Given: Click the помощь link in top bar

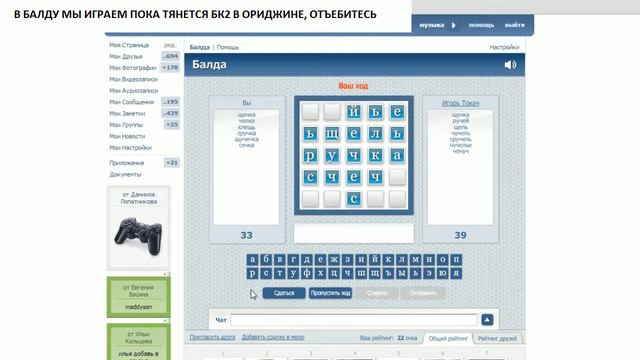Looking at the screenshot, I should click(x=481, y=25).
